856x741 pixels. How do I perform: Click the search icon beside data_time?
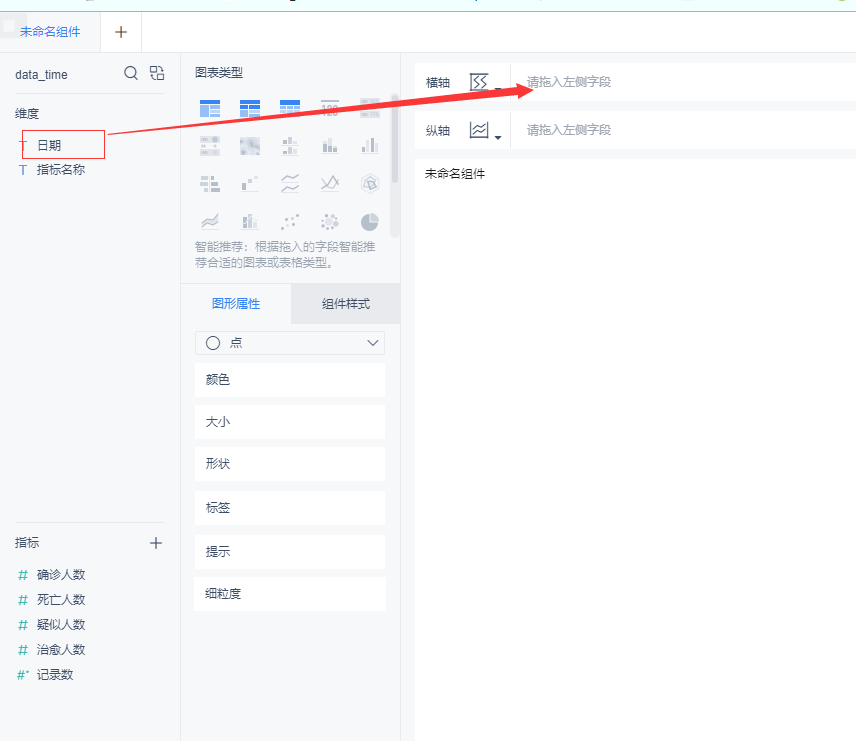point(131,73)
